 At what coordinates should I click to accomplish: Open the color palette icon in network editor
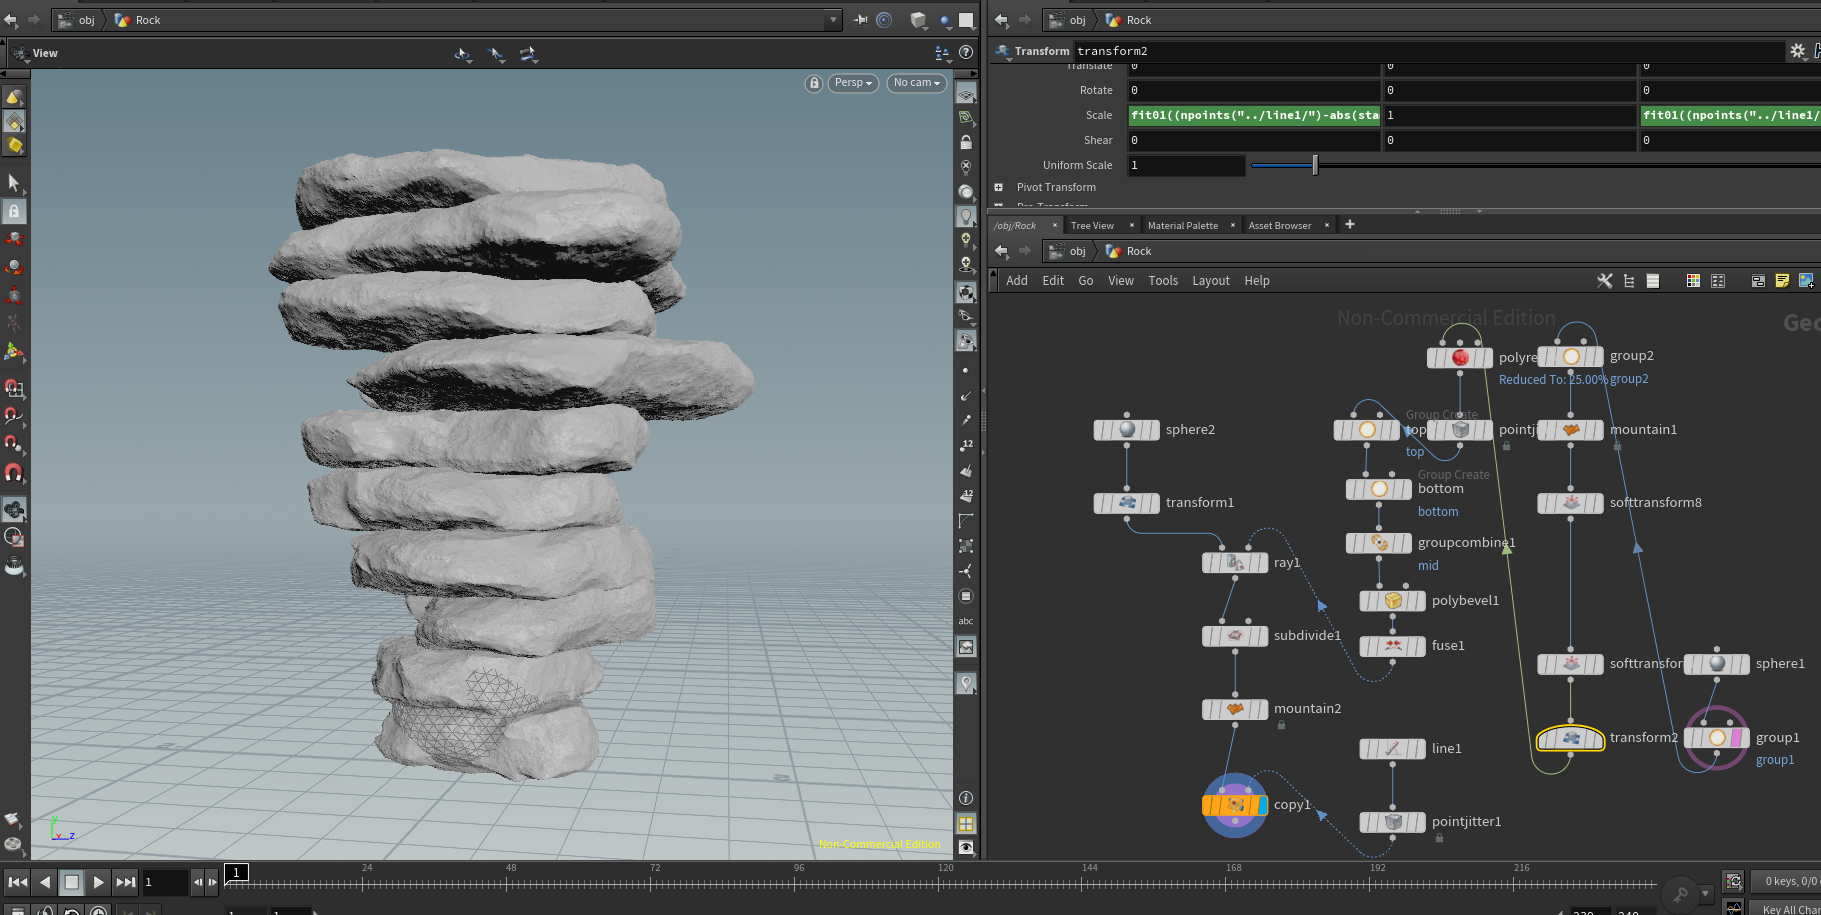pos(1693,281)
